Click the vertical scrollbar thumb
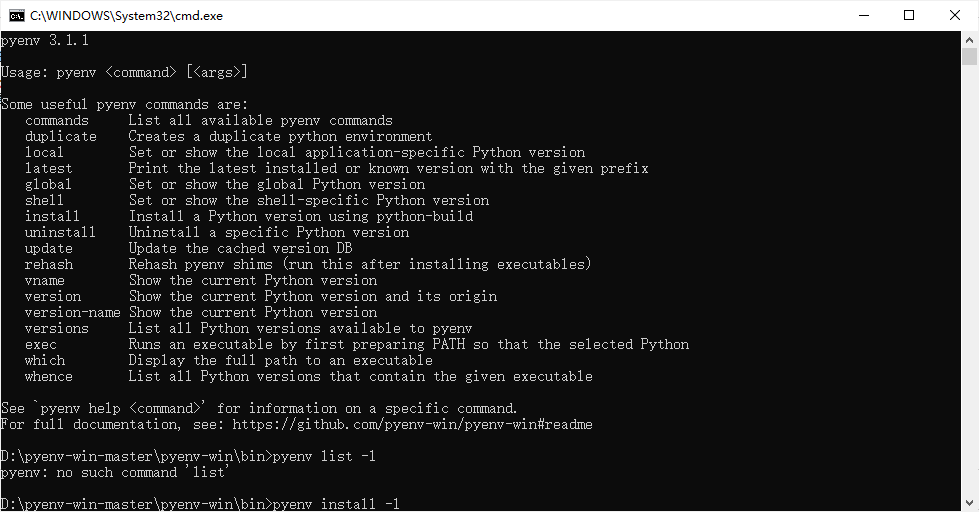This screenshot has height=512, width=979. 970,58
